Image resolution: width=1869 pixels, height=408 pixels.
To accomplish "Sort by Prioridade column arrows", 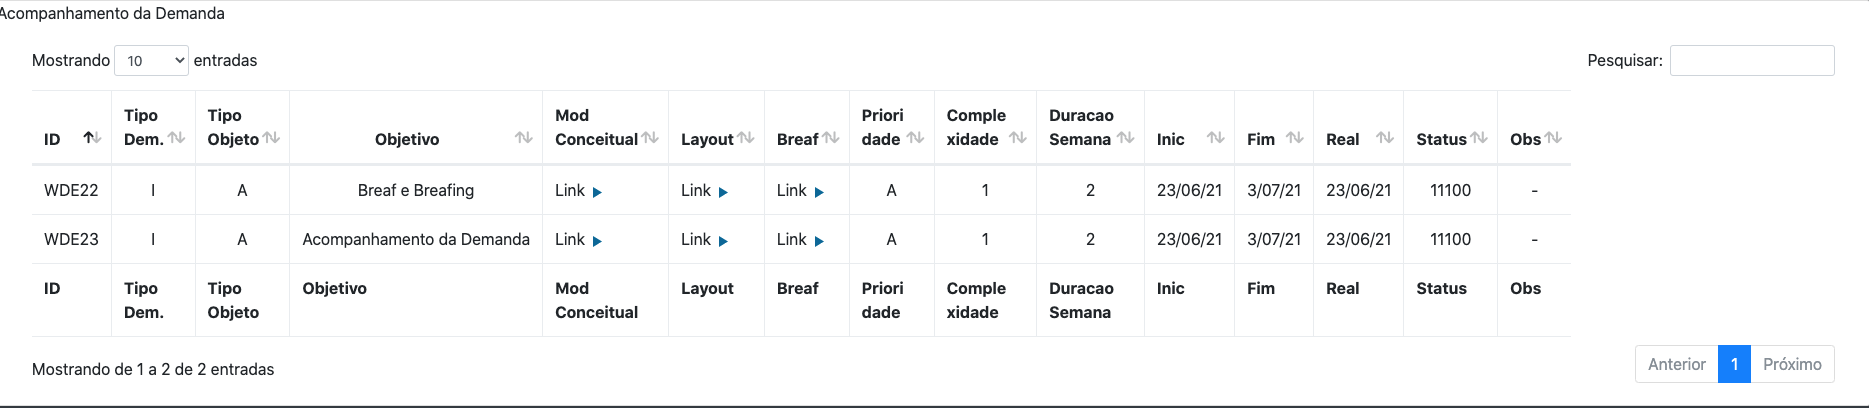I will (x=915, y=138).
